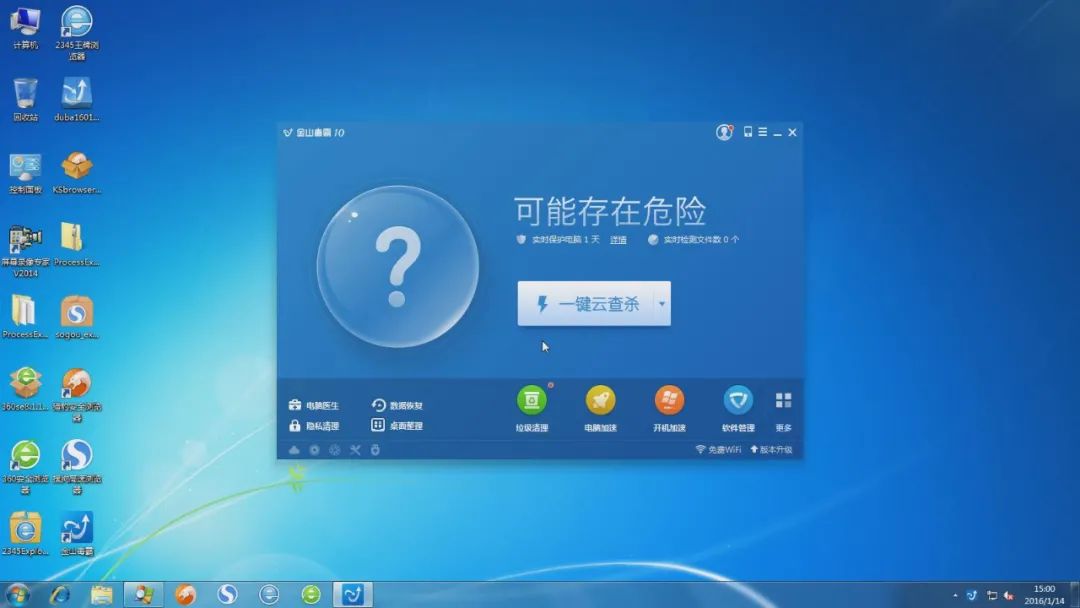This screenshot has width=1080, height=608.
Task: Click Sogou browser taskbar icon
Action: click(227, 594)
